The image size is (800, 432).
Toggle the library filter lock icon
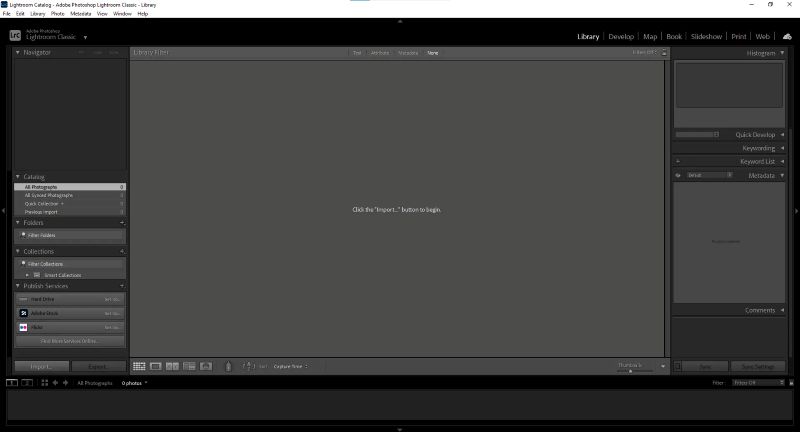click(664, 52)
